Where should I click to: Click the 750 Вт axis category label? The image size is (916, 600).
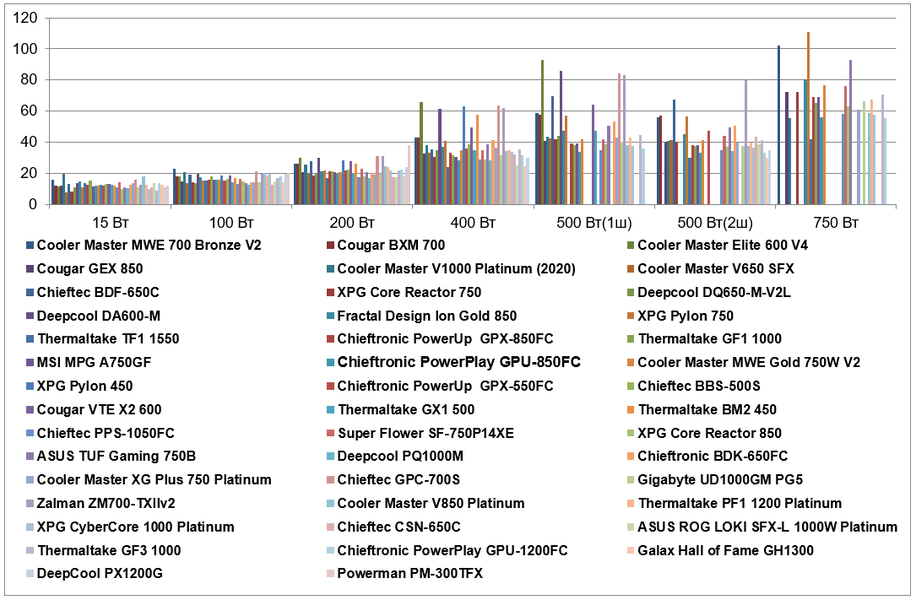[x=836, y=223]
